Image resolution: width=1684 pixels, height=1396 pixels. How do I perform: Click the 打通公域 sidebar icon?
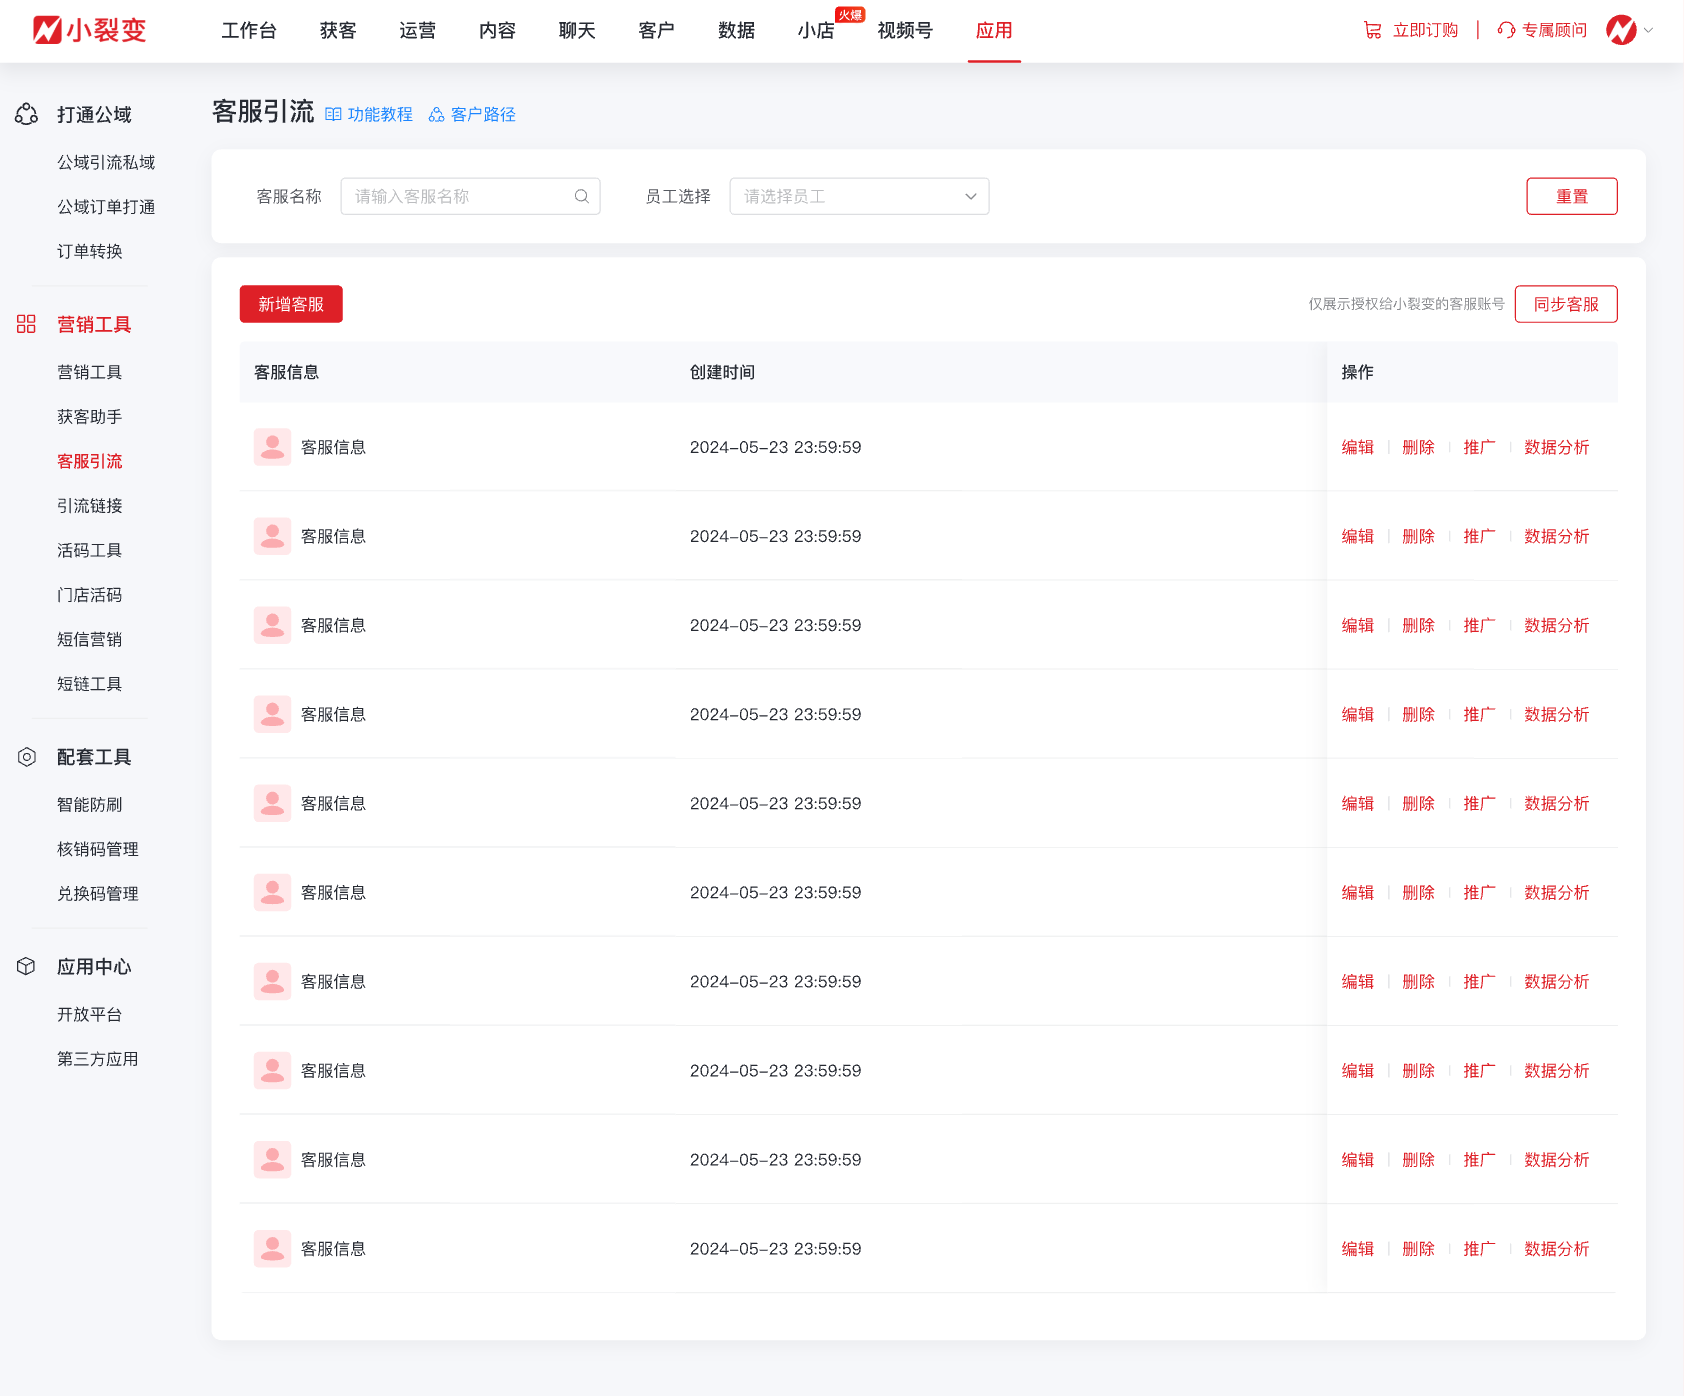click(27, 115)
